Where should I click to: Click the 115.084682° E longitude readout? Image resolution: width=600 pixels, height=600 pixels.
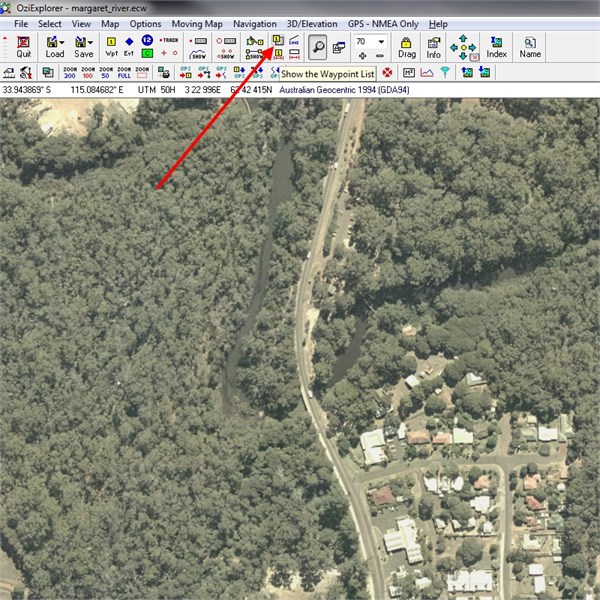(97, 90)
